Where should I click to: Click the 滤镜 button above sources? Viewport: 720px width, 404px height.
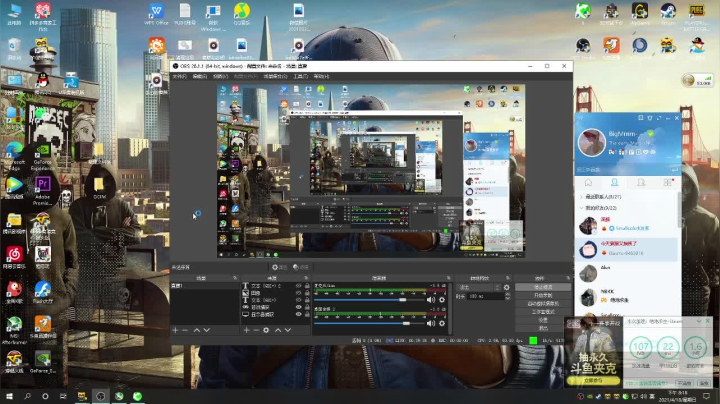[301, 267]
